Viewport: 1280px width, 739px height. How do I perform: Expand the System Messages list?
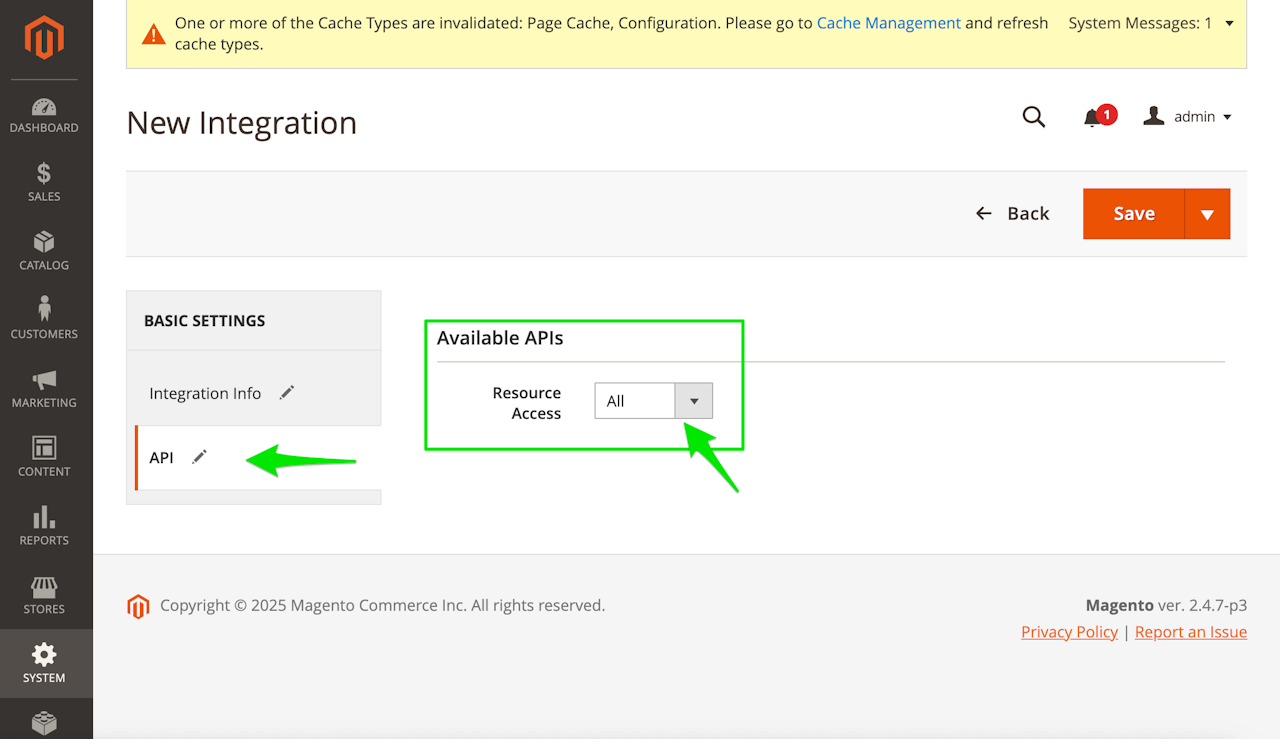1151,23
